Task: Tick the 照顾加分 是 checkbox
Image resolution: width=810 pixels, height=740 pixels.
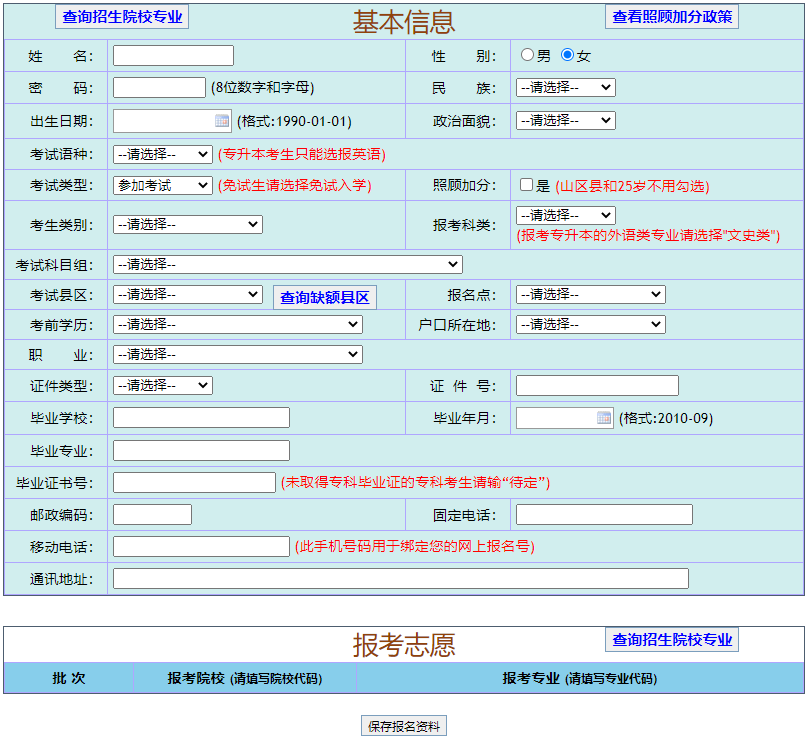Action: coord(526,185)
